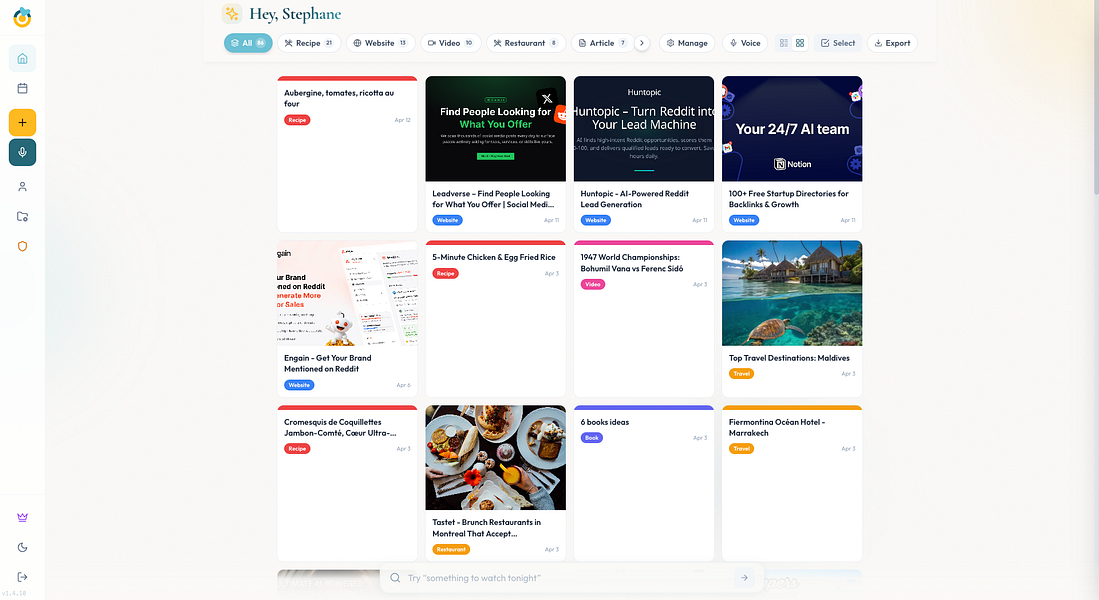
Task: Click Tastet - Brunch Restaurants title
Action: pos(486,528)
